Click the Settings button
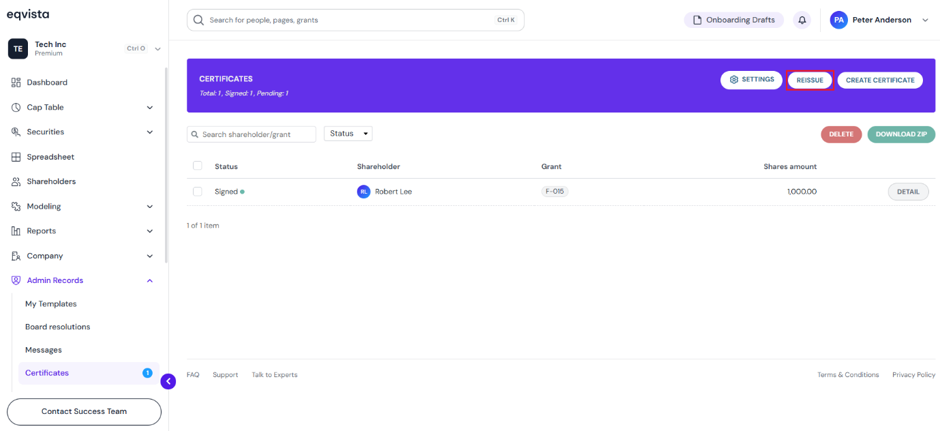Screen dimensions: 940x431 751,80
